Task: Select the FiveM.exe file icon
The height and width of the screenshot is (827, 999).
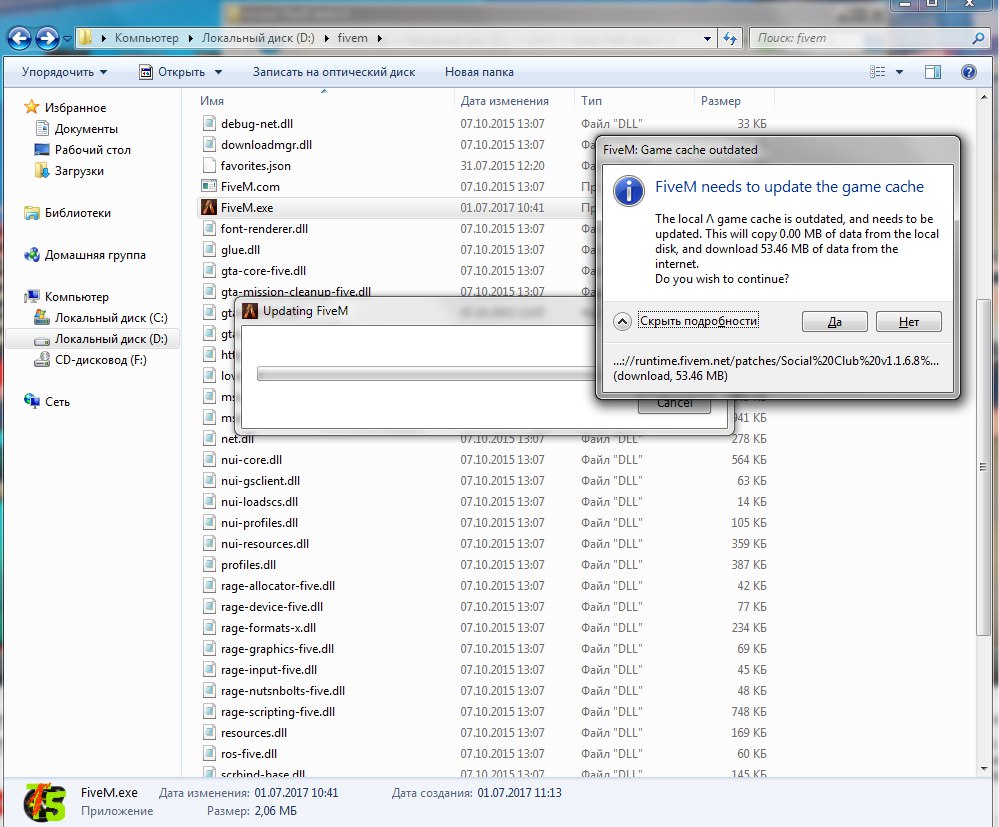Action: (x=209, y=208)
